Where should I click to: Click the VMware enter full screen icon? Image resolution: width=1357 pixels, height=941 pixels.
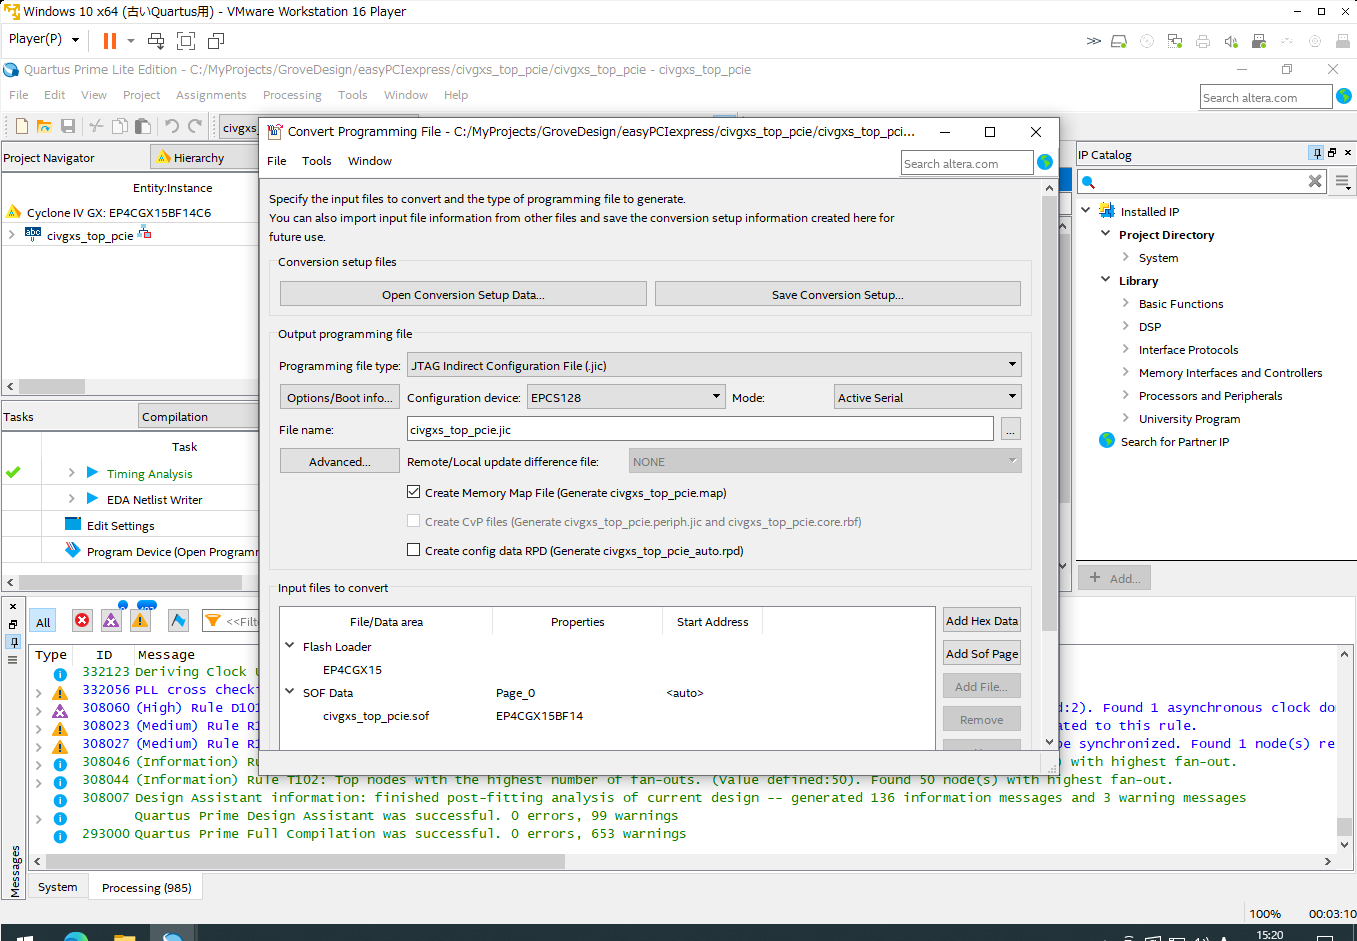click(186, 40)
